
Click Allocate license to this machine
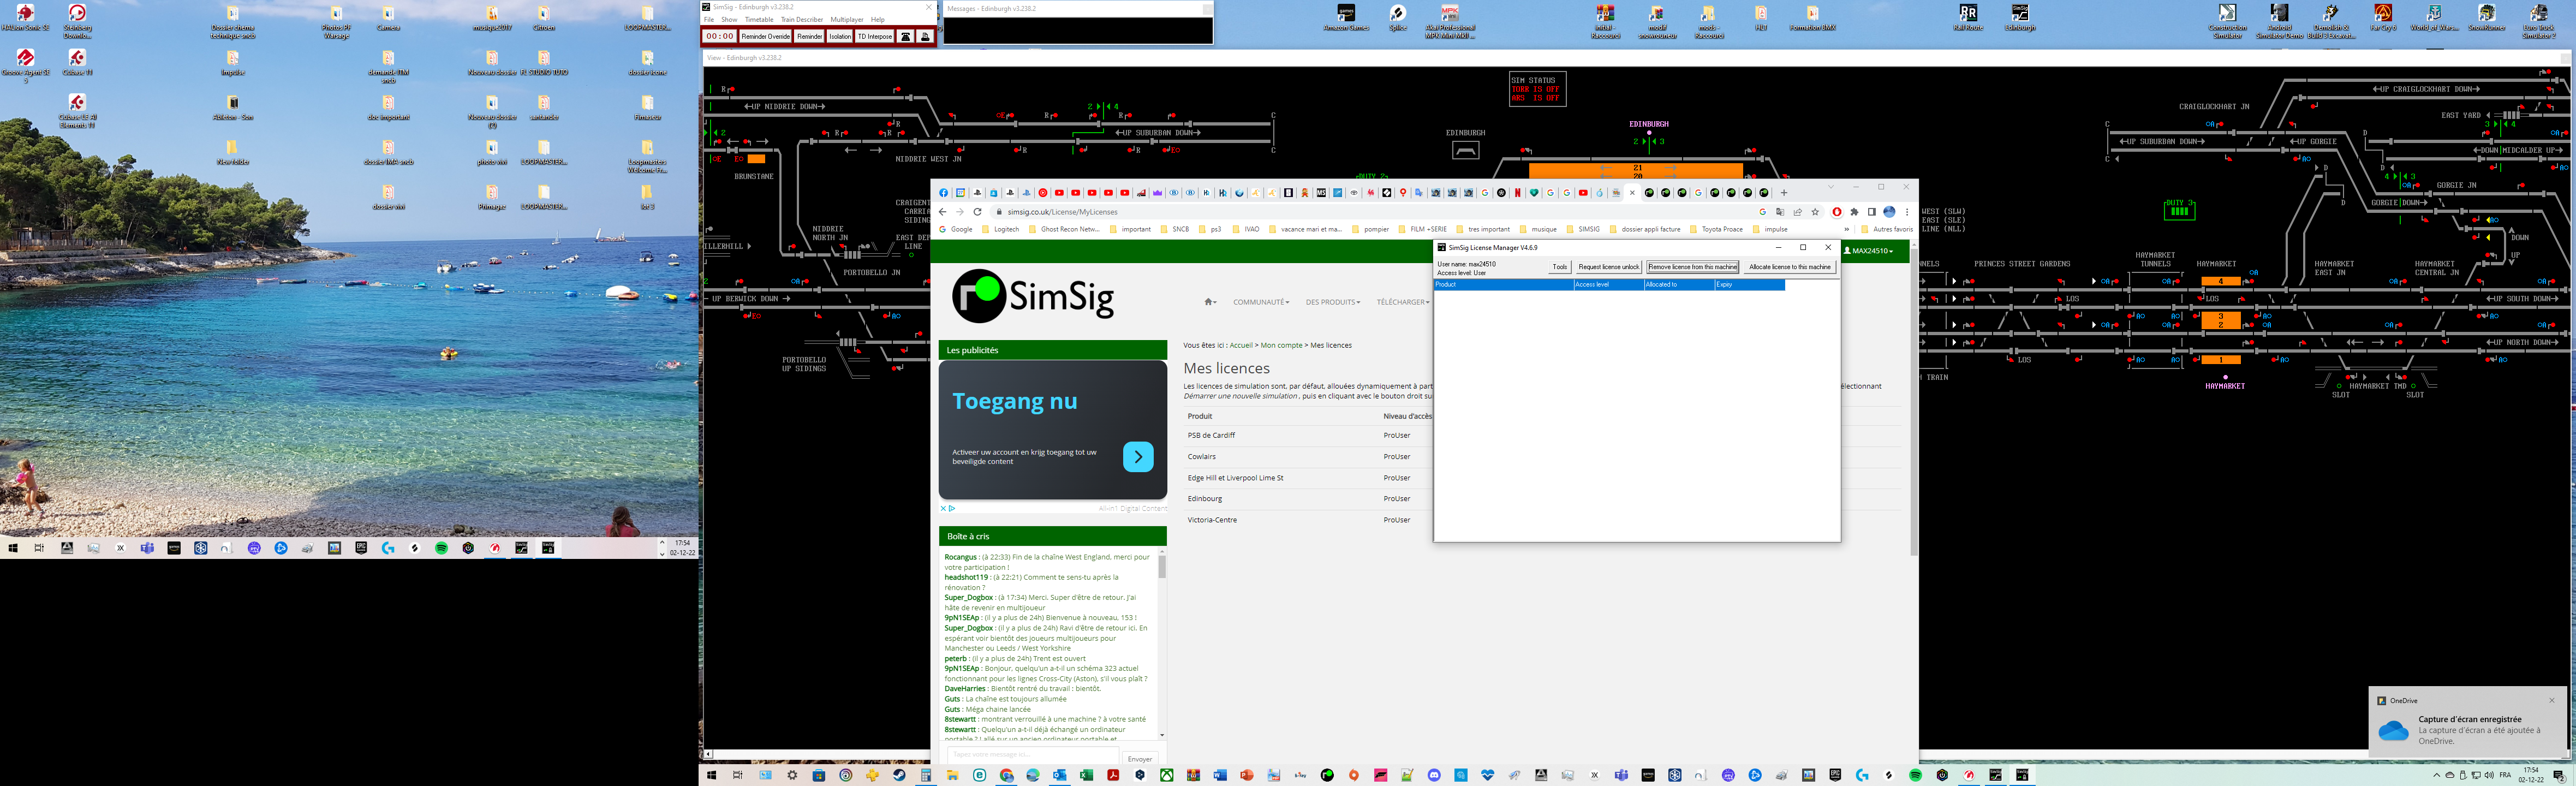tap(1790, 267)
